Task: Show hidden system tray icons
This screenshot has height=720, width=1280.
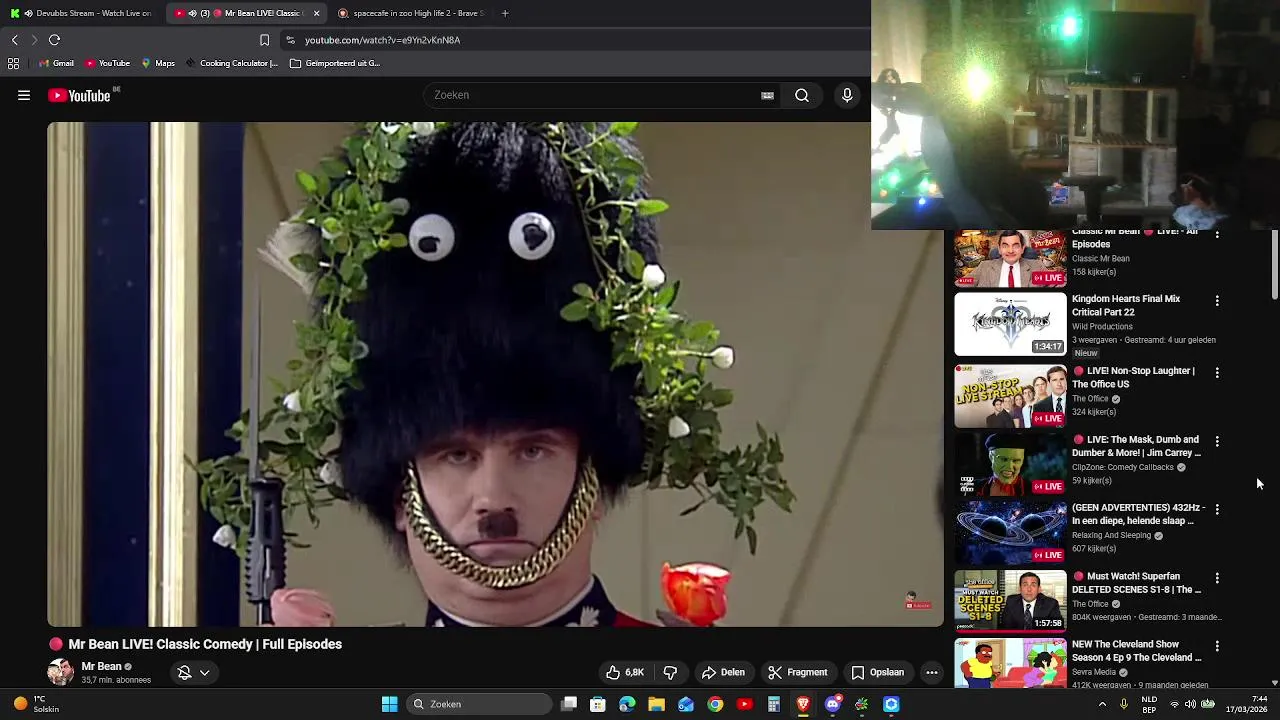Action: pyautogui.click(x=1102, y=704)
